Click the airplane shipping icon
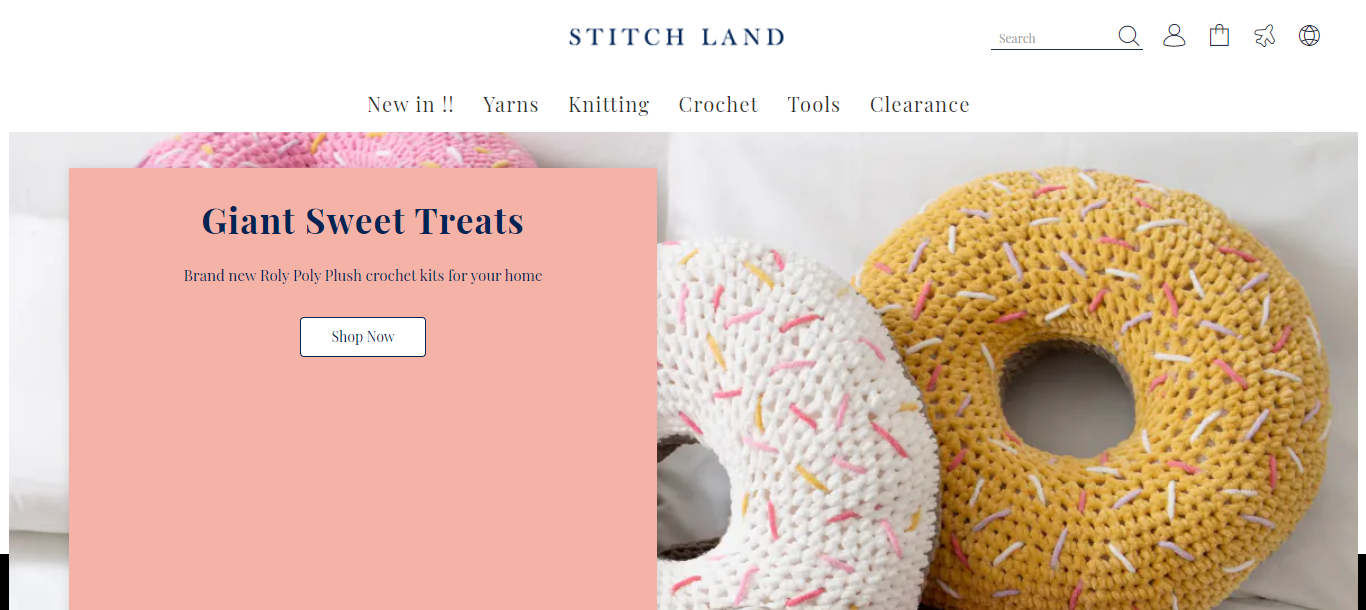Image resolution: width=1366 pixels, height=610 pixels. (x=1264, y=36)
